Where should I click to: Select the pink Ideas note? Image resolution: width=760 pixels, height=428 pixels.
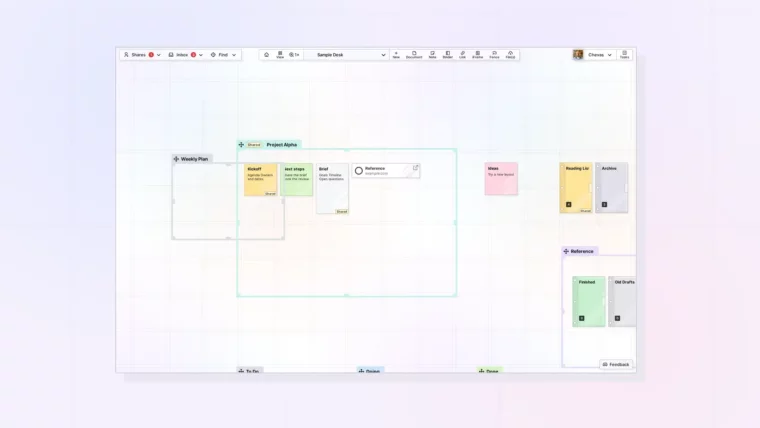click(501, 179)
